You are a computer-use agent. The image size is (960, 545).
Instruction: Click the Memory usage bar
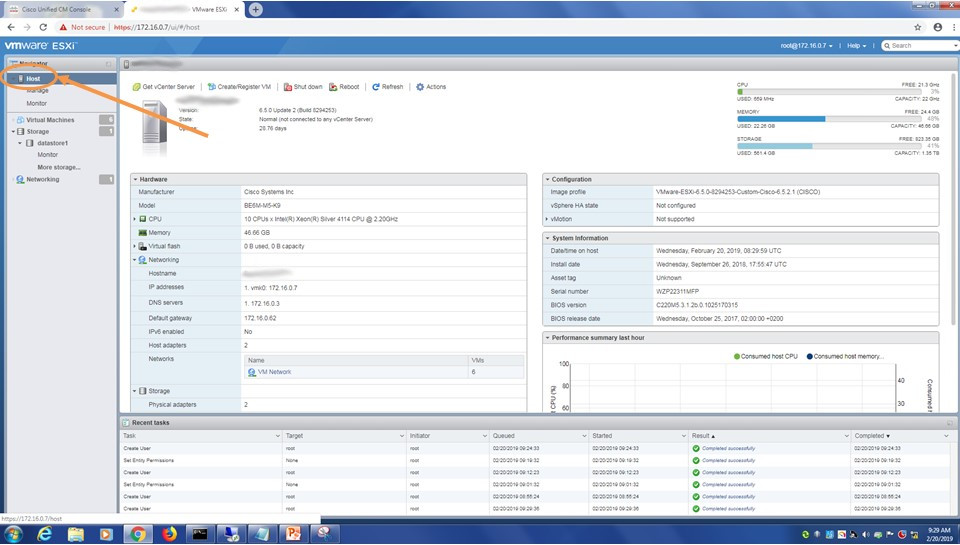click(x=831, y=118)
